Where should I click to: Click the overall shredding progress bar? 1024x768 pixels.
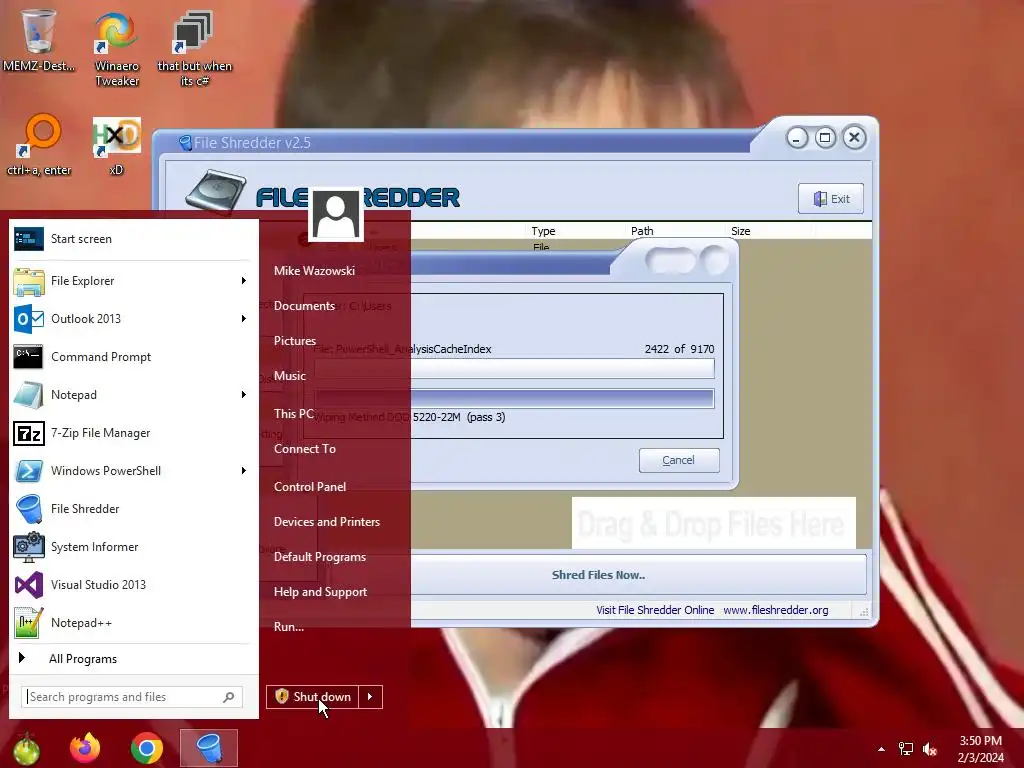tap(515, 398)
